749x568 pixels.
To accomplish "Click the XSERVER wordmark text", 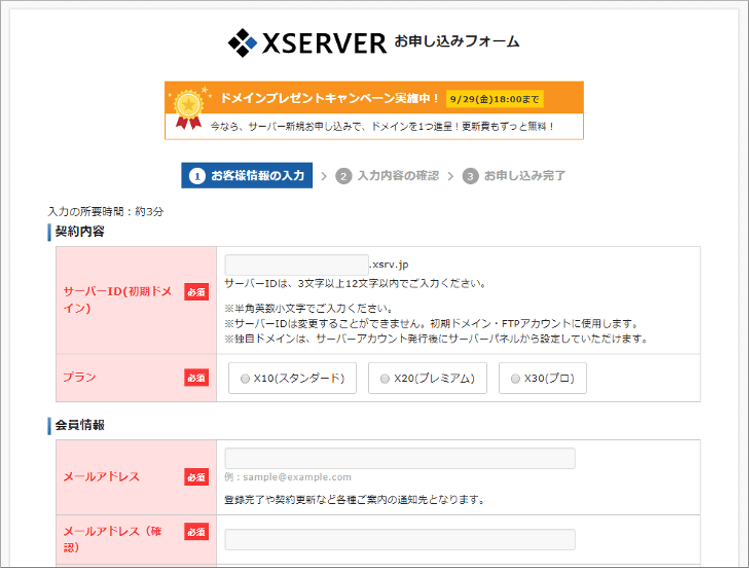I will coord(324,43).
